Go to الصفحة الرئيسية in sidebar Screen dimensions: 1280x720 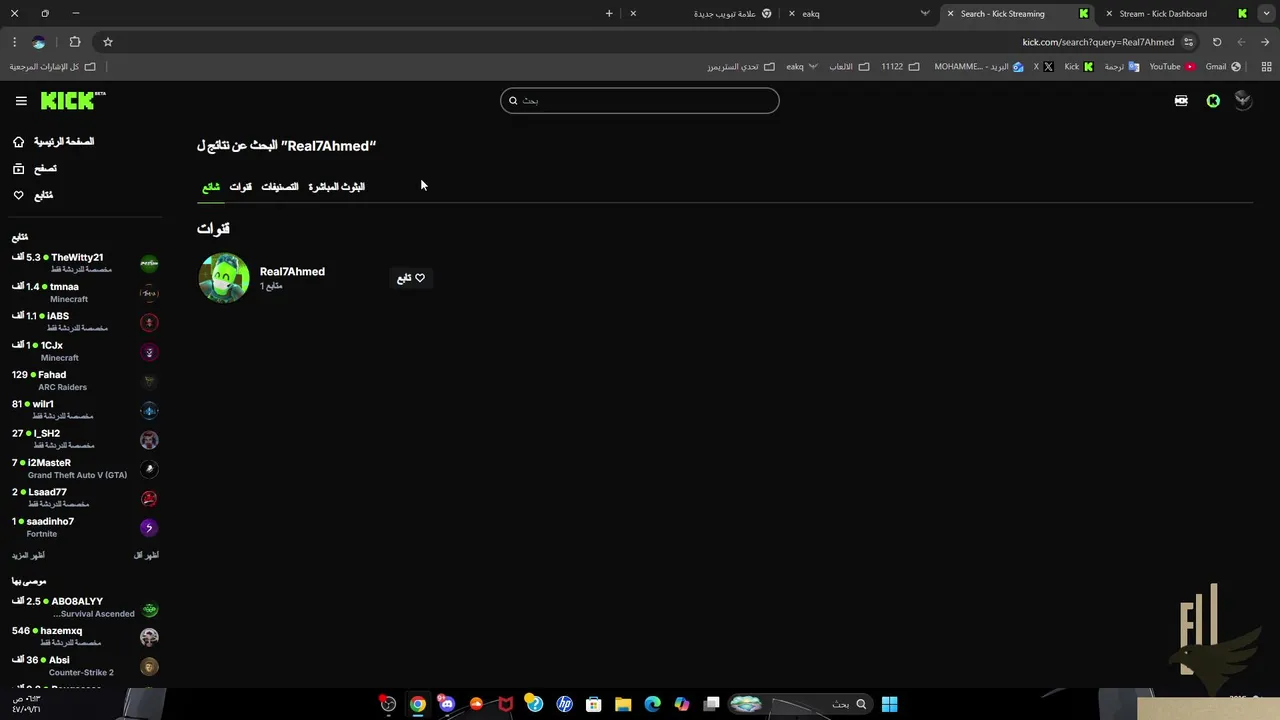click(54, 142)
